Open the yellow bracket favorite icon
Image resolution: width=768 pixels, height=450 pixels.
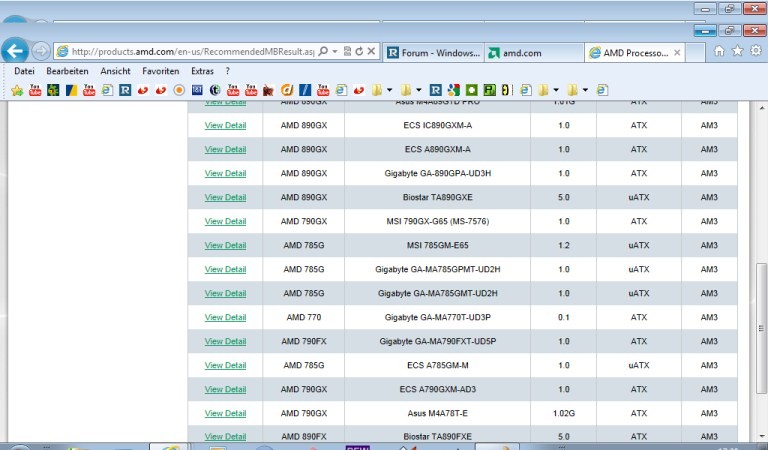coord(506,90)
